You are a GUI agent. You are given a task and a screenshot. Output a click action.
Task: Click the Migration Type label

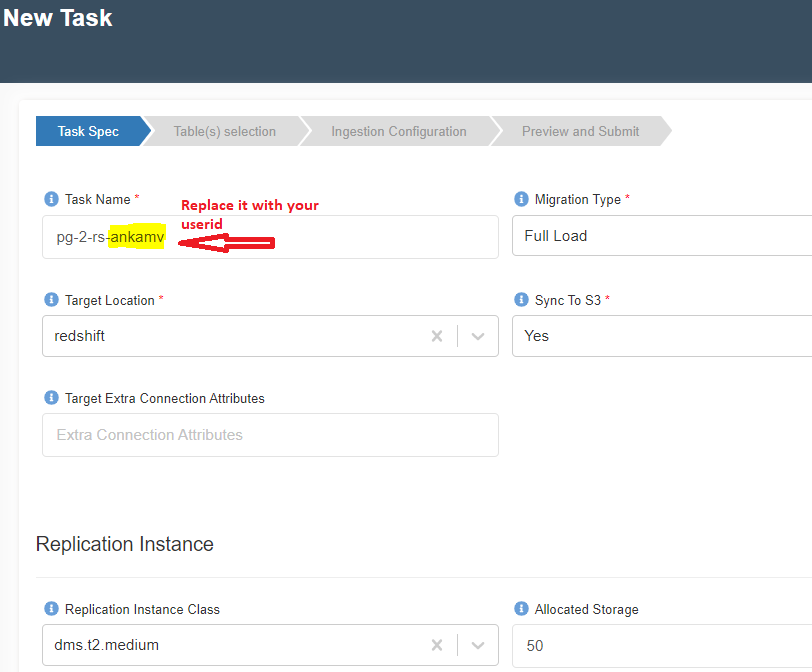[578, 199]
